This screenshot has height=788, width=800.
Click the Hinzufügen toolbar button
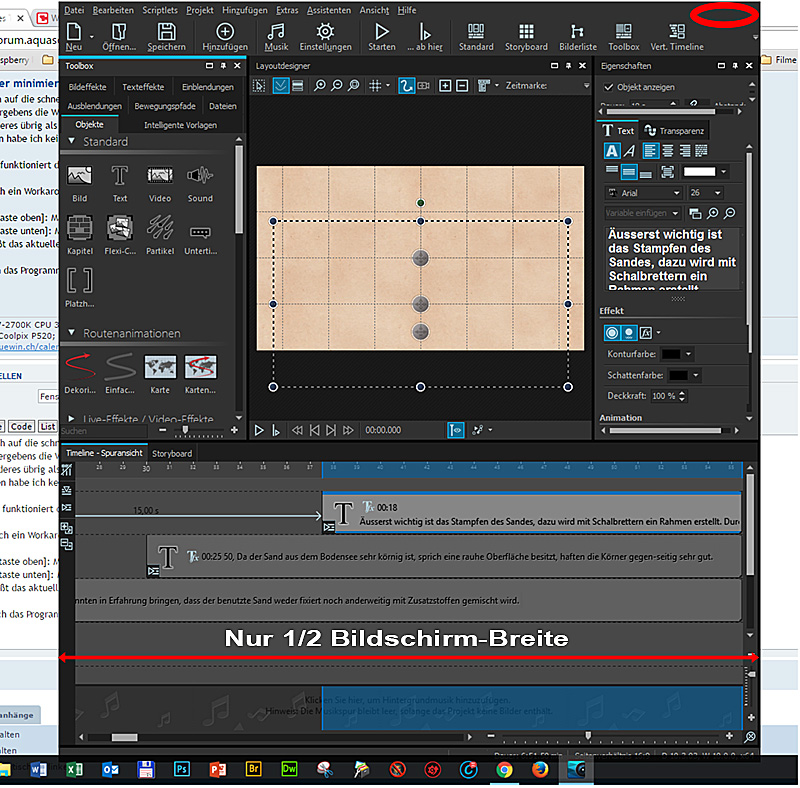225,37
